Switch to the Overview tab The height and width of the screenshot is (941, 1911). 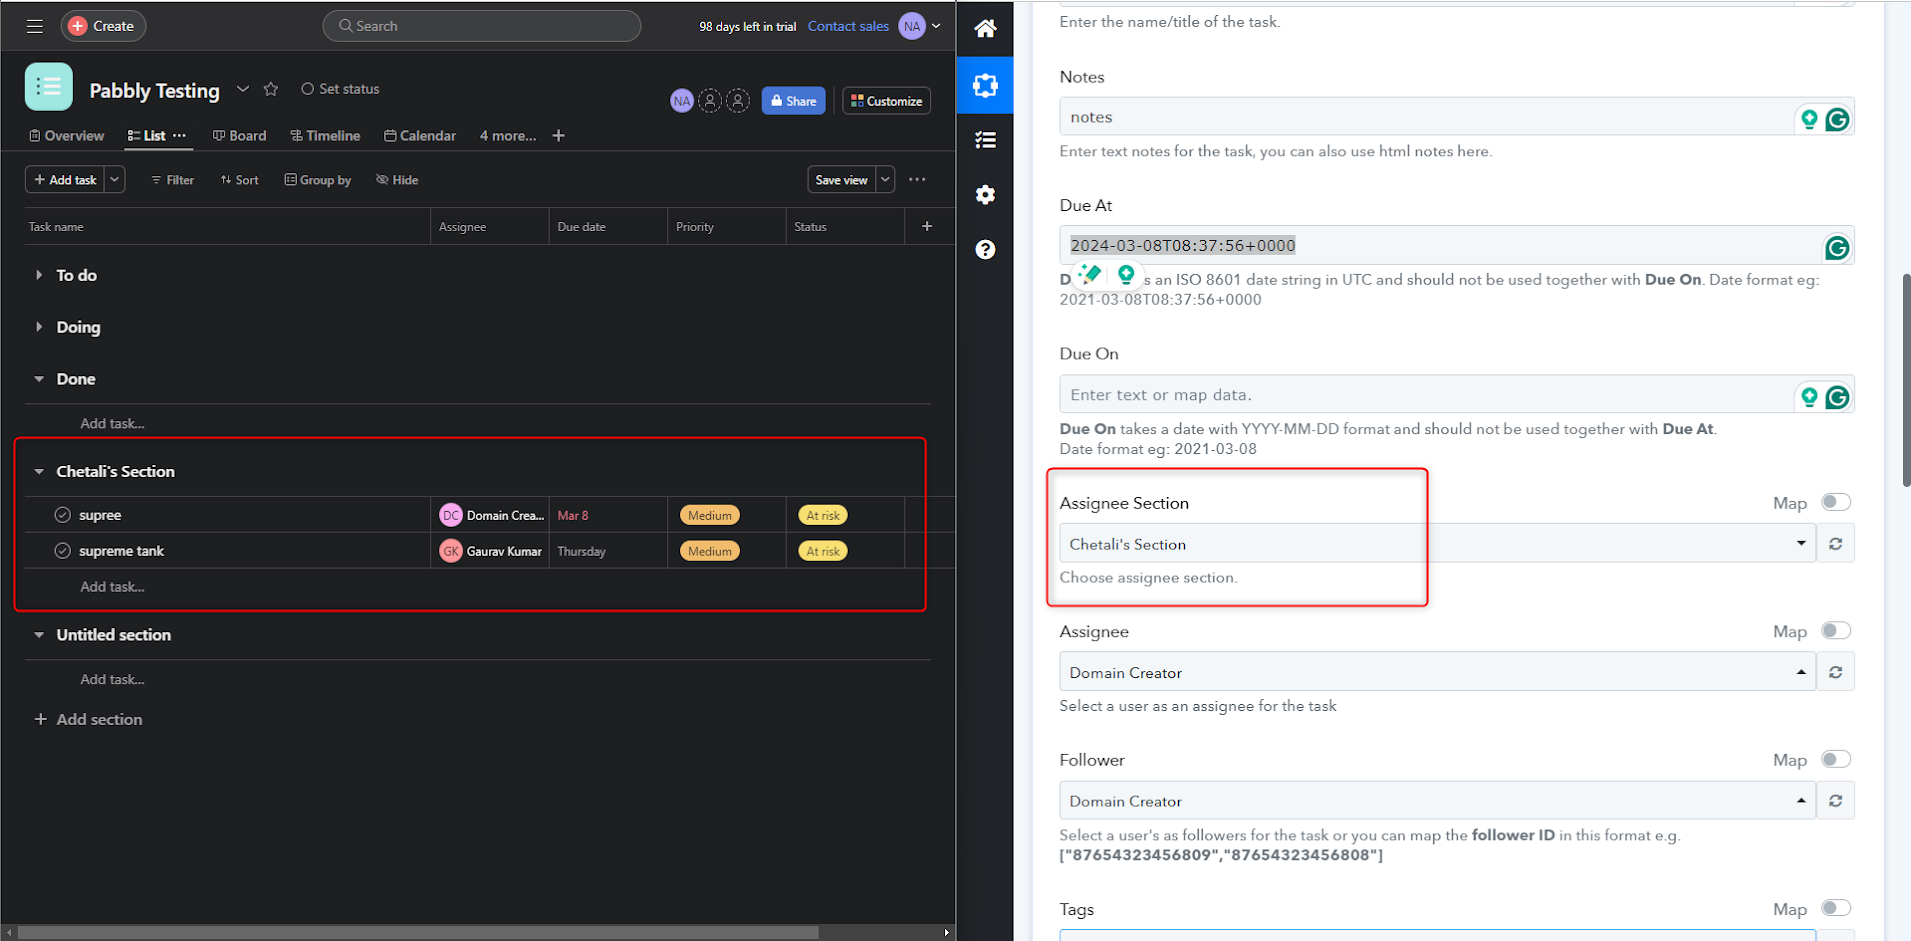(66, 136)
